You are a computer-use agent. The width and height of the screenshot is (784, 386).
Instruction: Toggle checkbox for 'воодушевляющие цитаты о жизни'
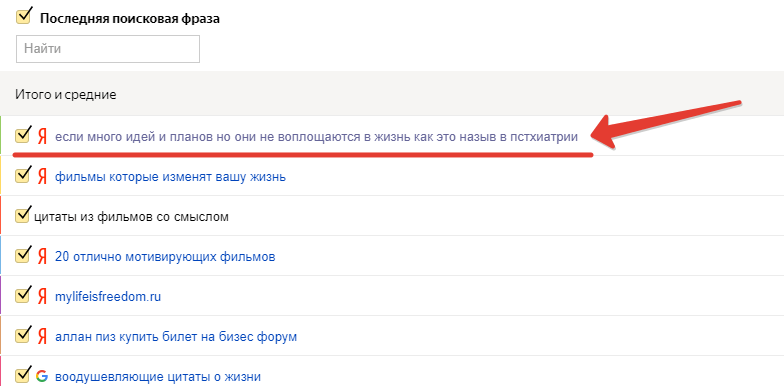point(23,374)
